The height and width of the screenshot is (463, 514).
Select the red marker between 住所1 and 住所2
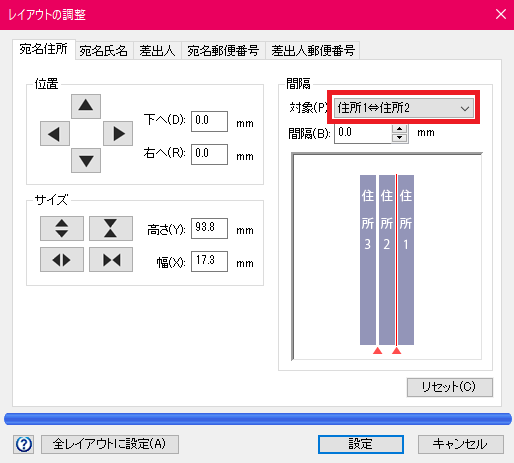[x=396, y=351]
